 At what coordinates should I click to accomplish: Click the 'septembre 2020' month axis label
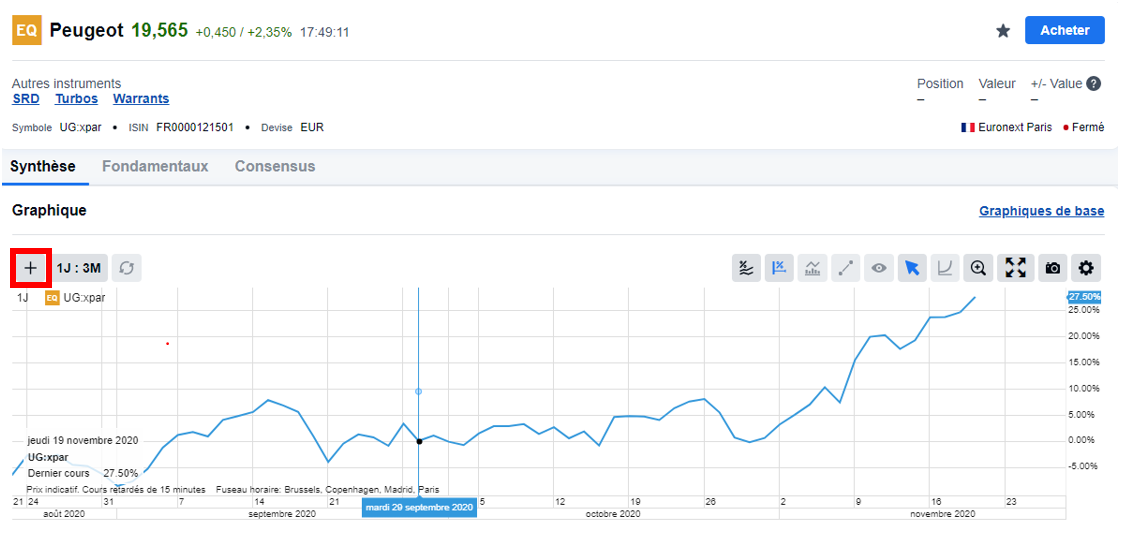pyautogui.click(x=281, y=514)
